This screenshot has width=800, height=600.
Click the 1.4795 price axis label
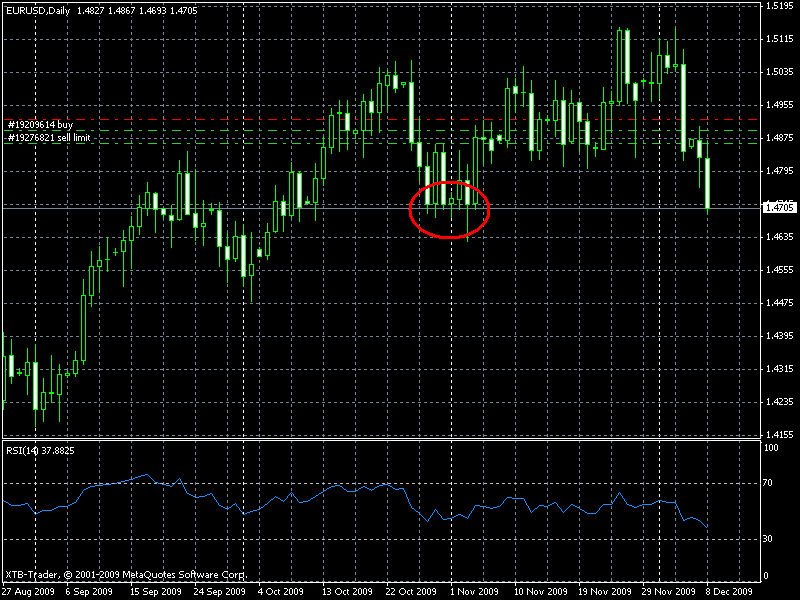[x=780, y=171]
